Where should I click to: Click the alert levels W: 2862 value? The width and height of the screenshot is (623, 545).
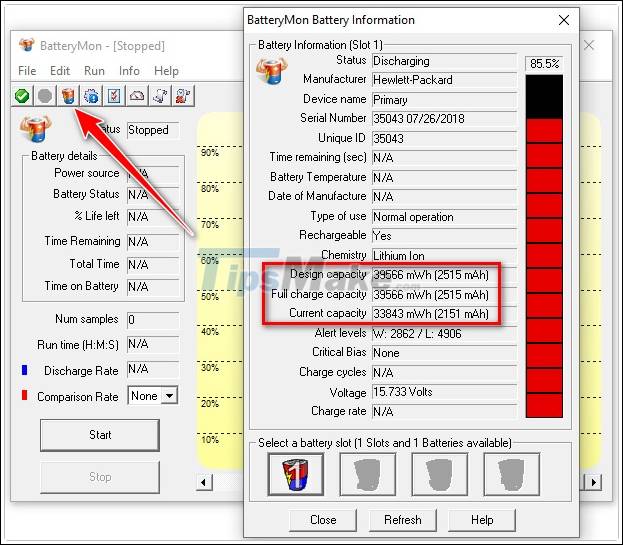[x=444, y=334]
